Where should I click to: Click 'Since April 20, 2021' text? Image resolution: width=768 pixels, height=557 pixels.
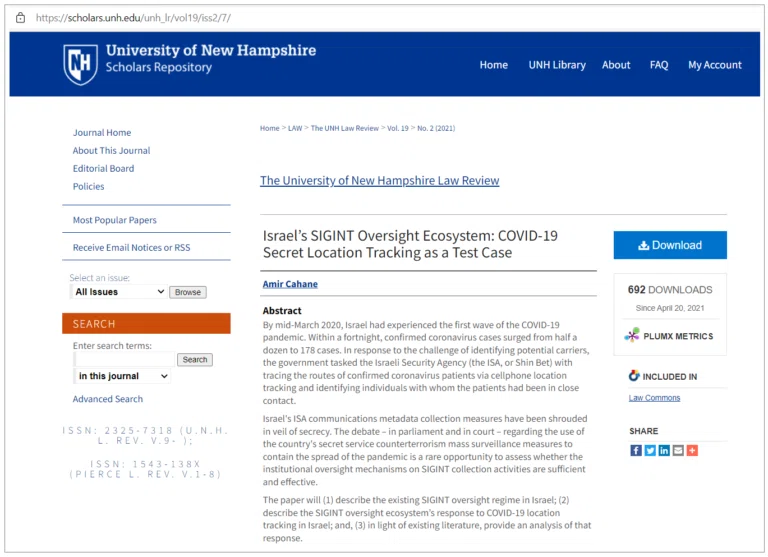pos(670,308)
